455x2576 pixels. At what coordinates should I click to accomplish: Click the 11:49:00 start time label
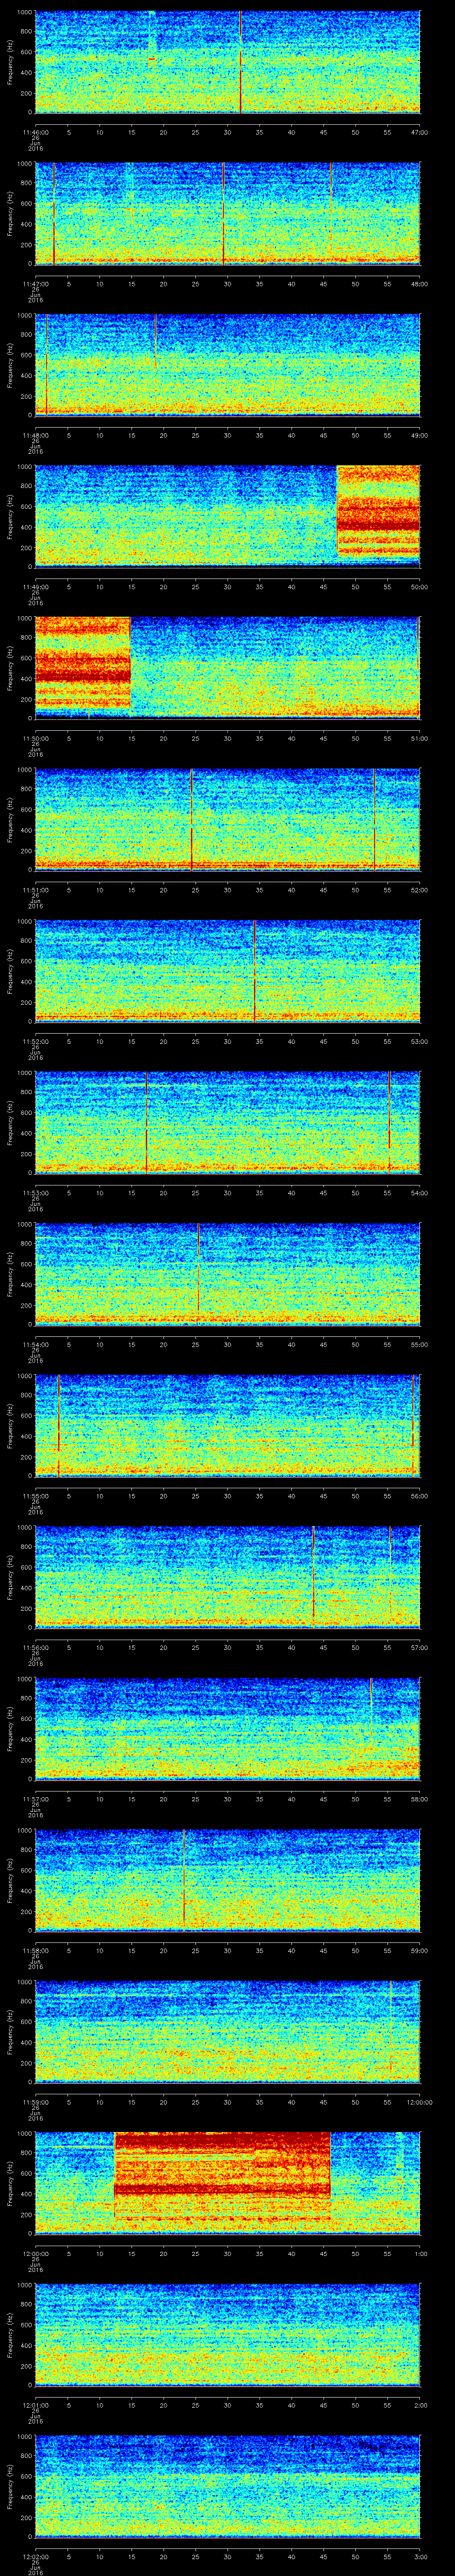[35, 587]
